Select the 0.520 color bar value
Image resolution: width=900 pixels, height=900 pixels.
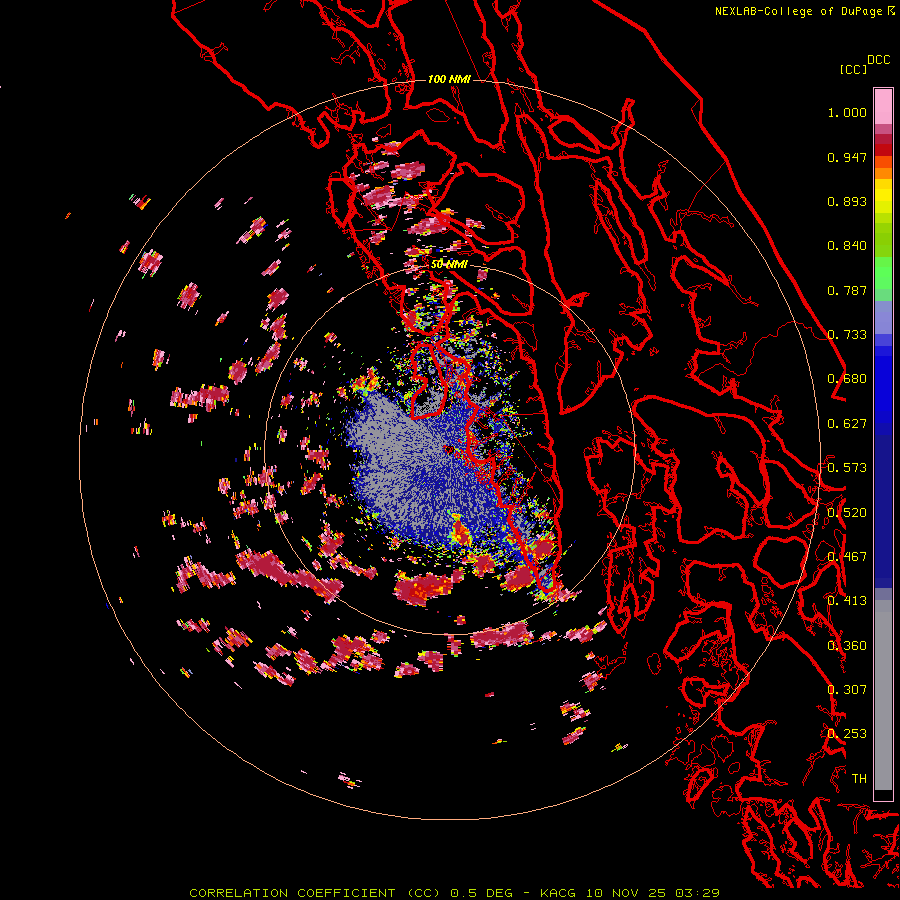847,513
